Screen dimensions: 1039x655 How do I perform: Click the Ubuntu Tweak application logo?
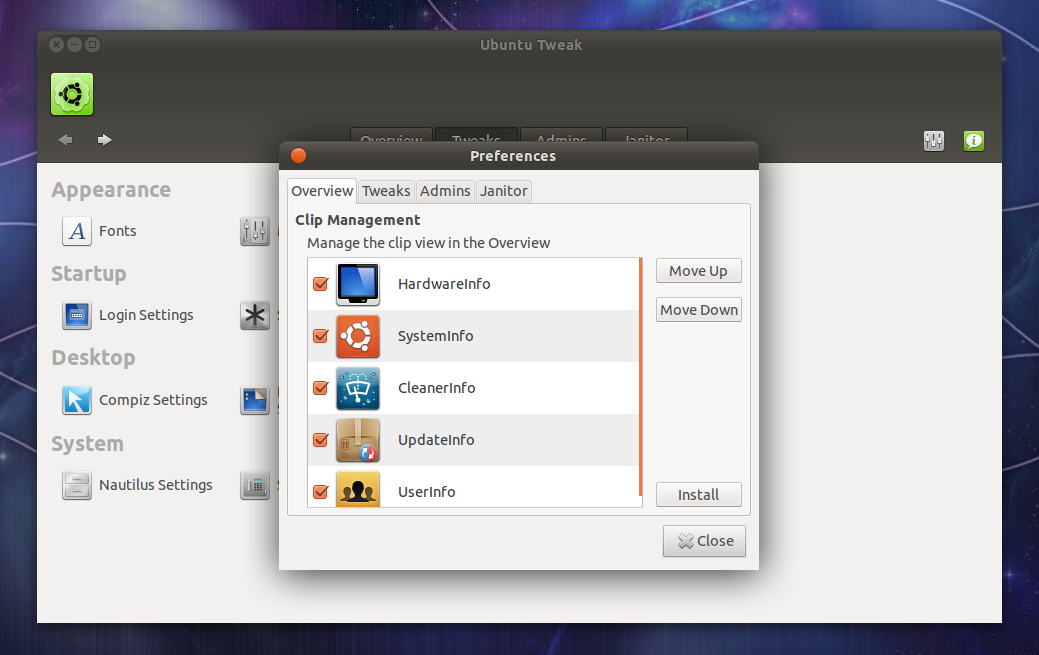tap(71, 93)
